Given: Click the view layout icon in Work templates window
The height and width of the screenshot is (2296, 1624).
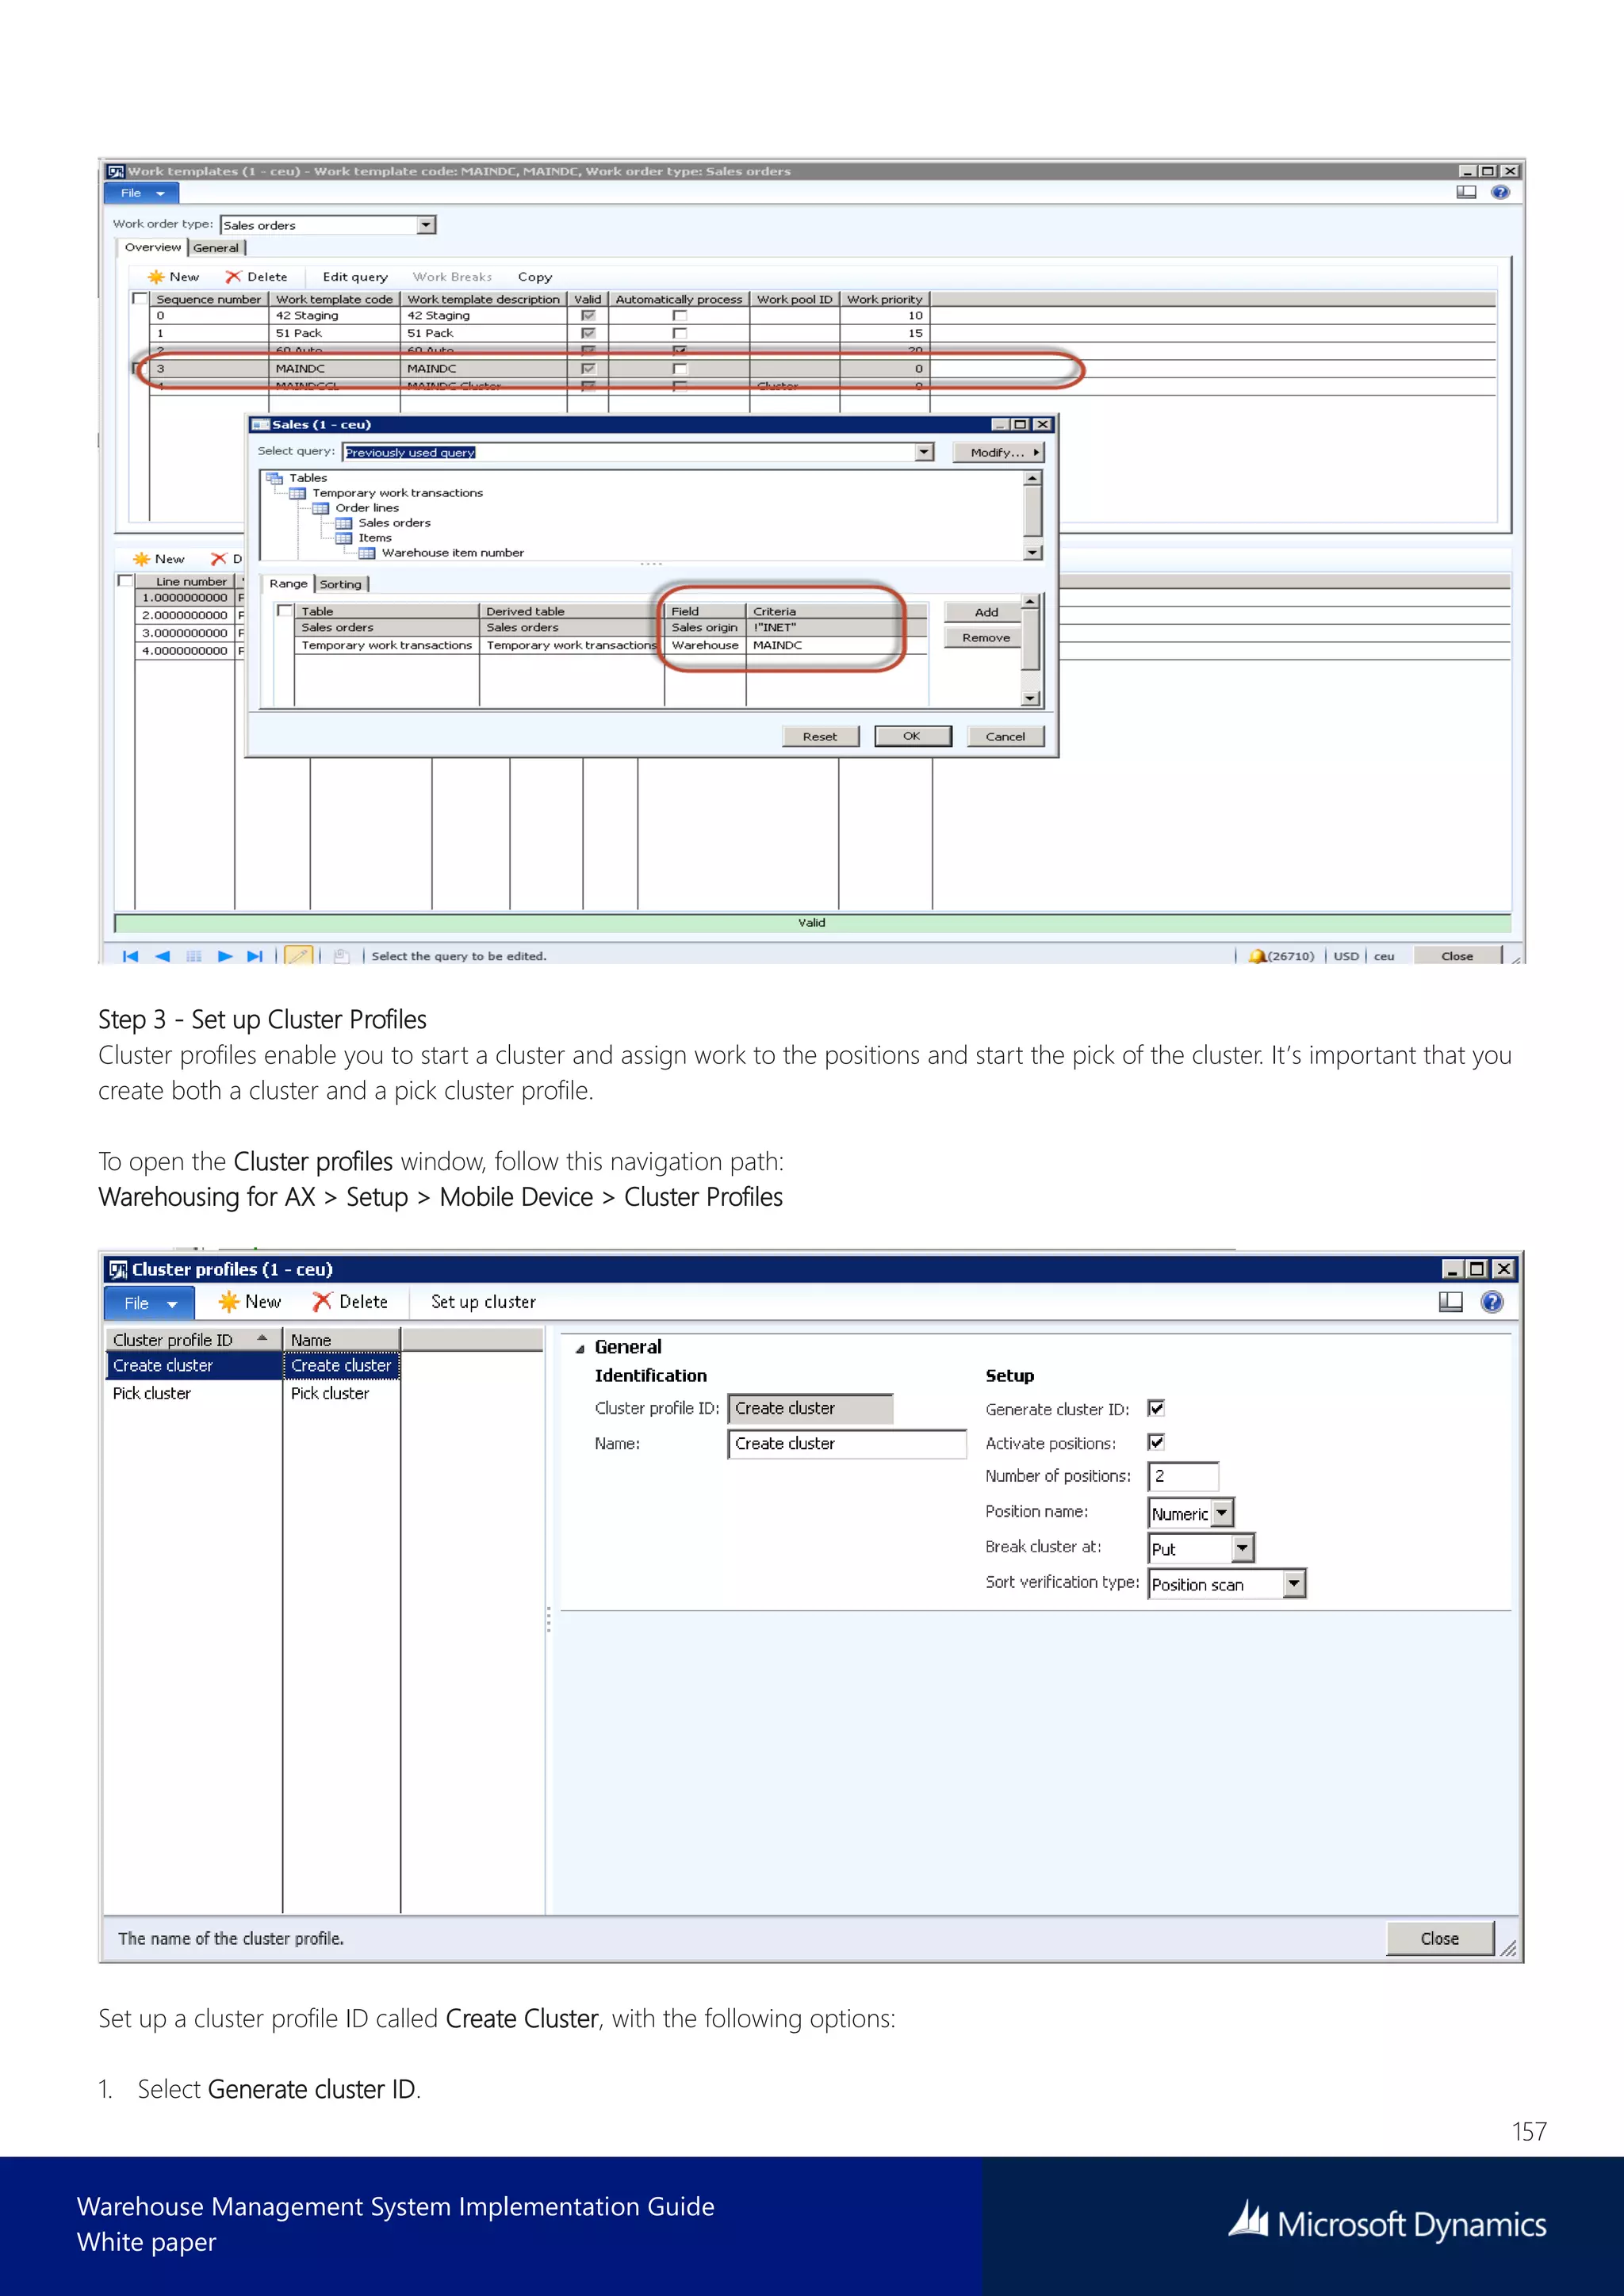Looking at the screenshot, I should tap(1466, 192).
